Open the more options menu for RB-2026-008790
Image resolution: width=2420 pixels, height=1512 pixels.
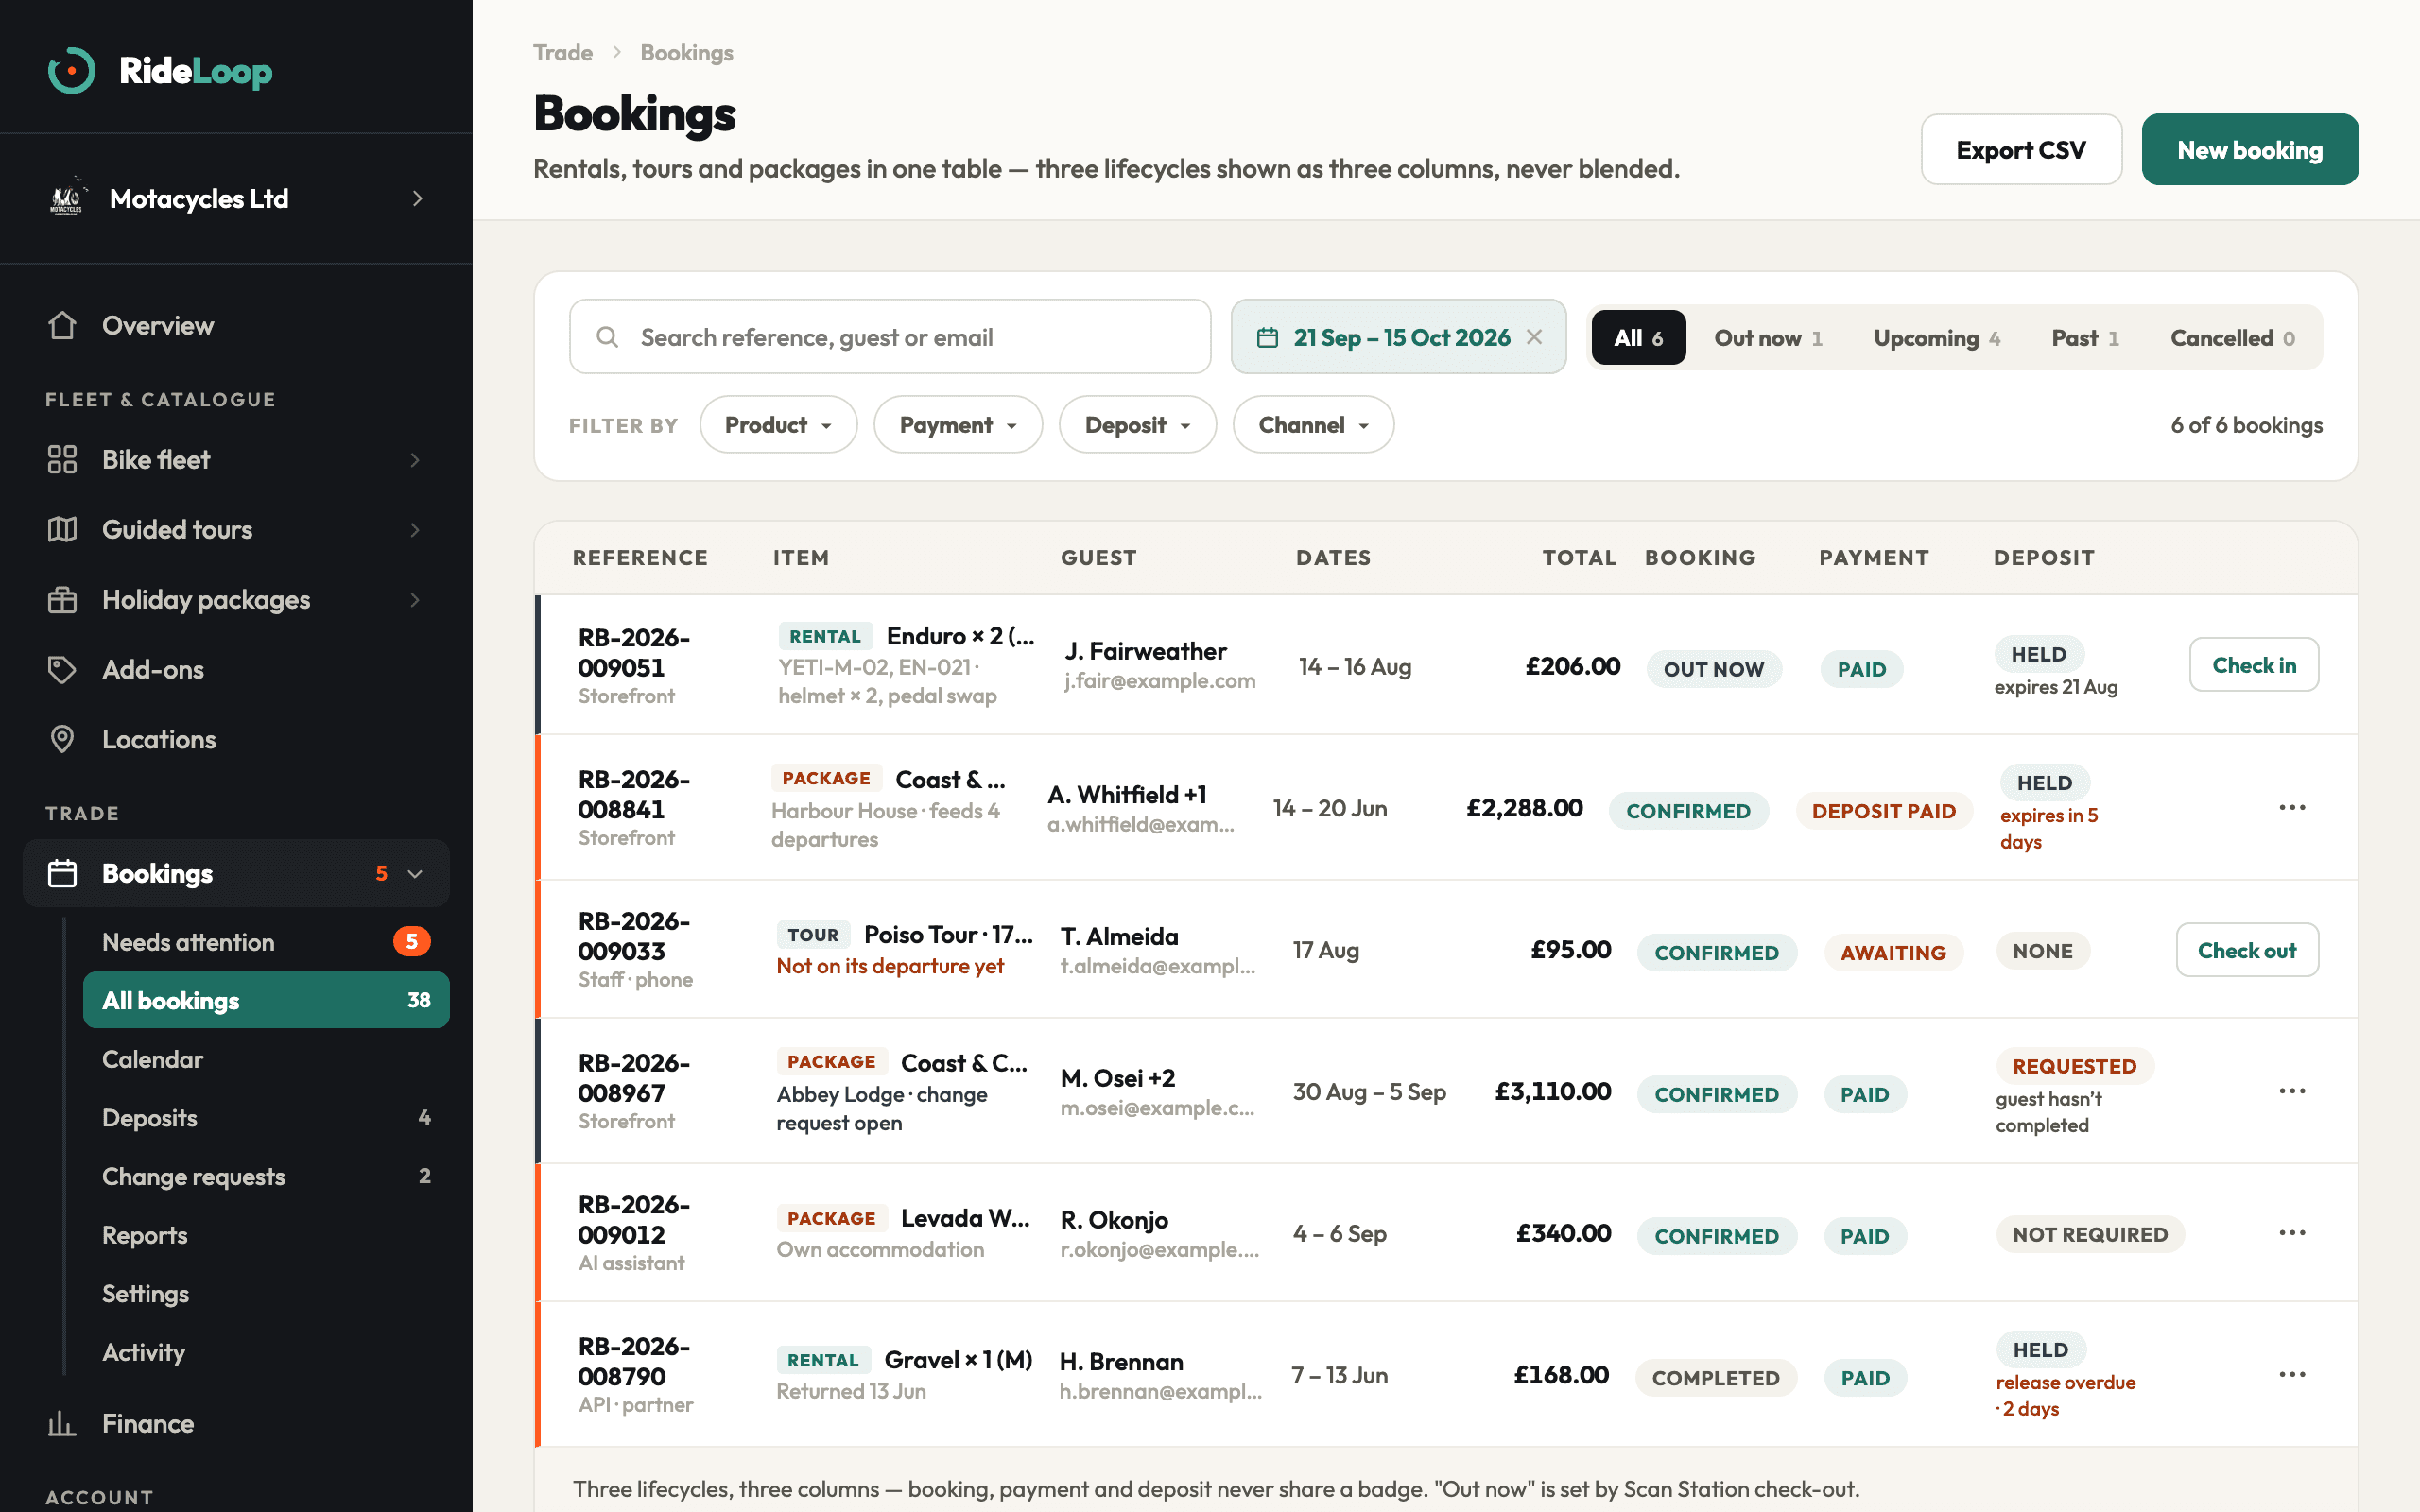coord(2292,1374)
